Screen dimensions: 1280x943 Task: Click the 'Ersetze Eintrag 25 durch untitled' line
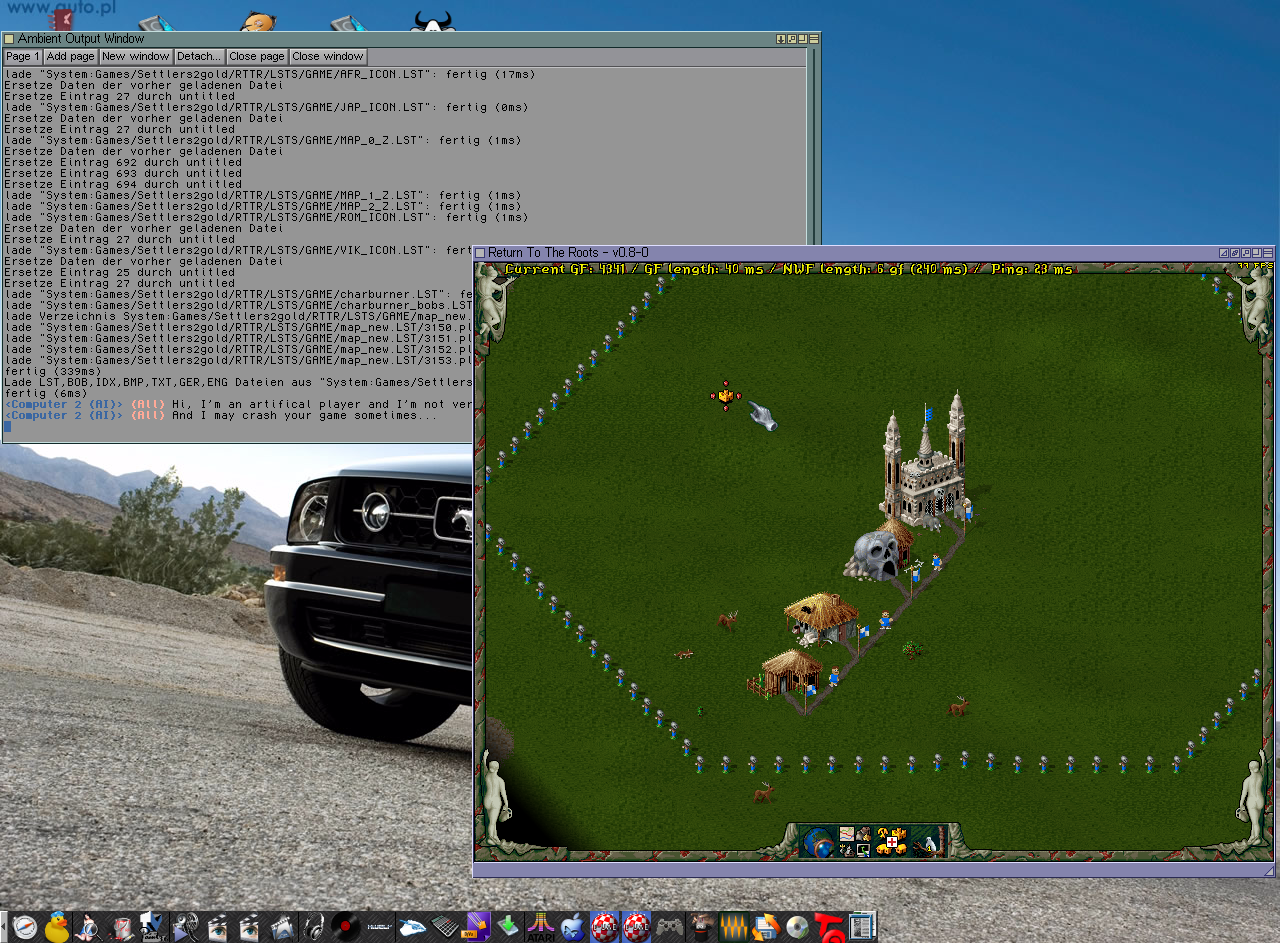tap(120, 272)
